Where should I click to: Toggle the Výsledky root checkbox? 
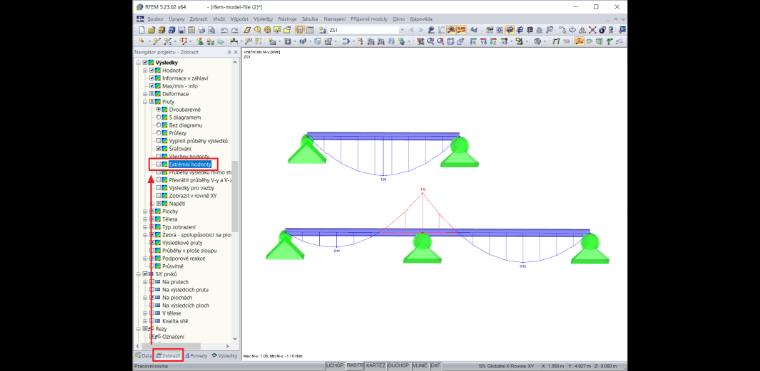click(145, 63)
